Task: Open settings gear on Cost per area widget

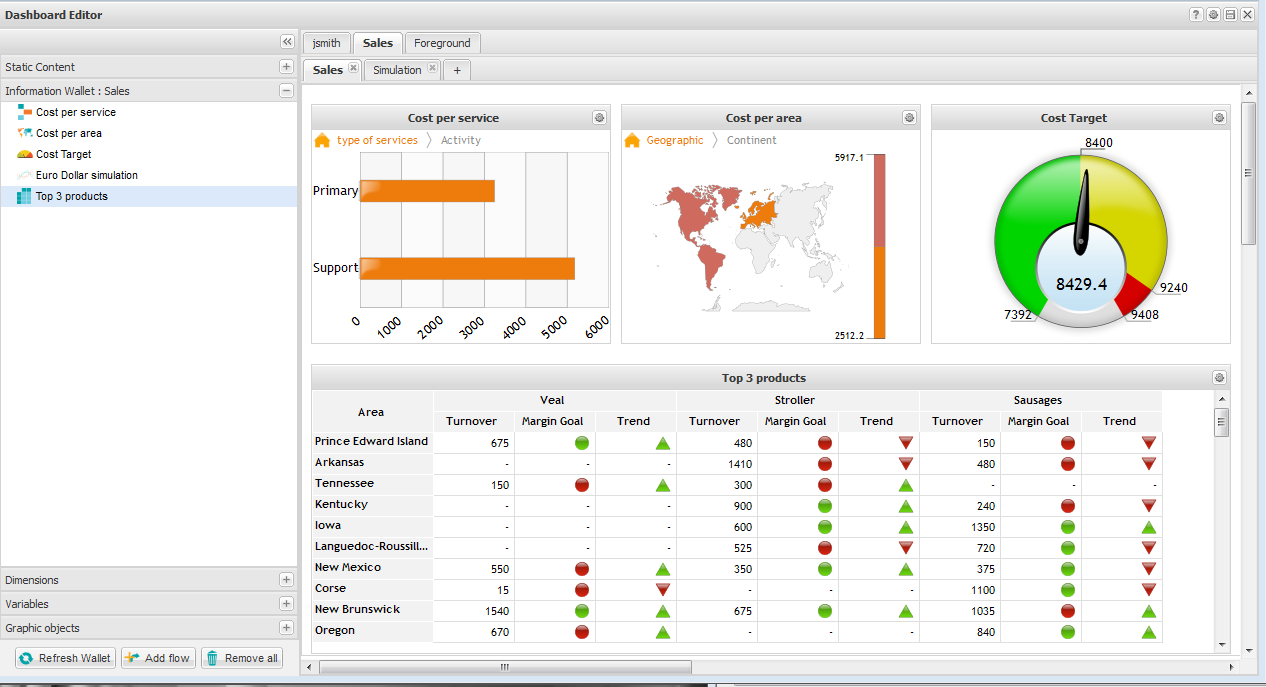Action: click(x=909, y=118)
